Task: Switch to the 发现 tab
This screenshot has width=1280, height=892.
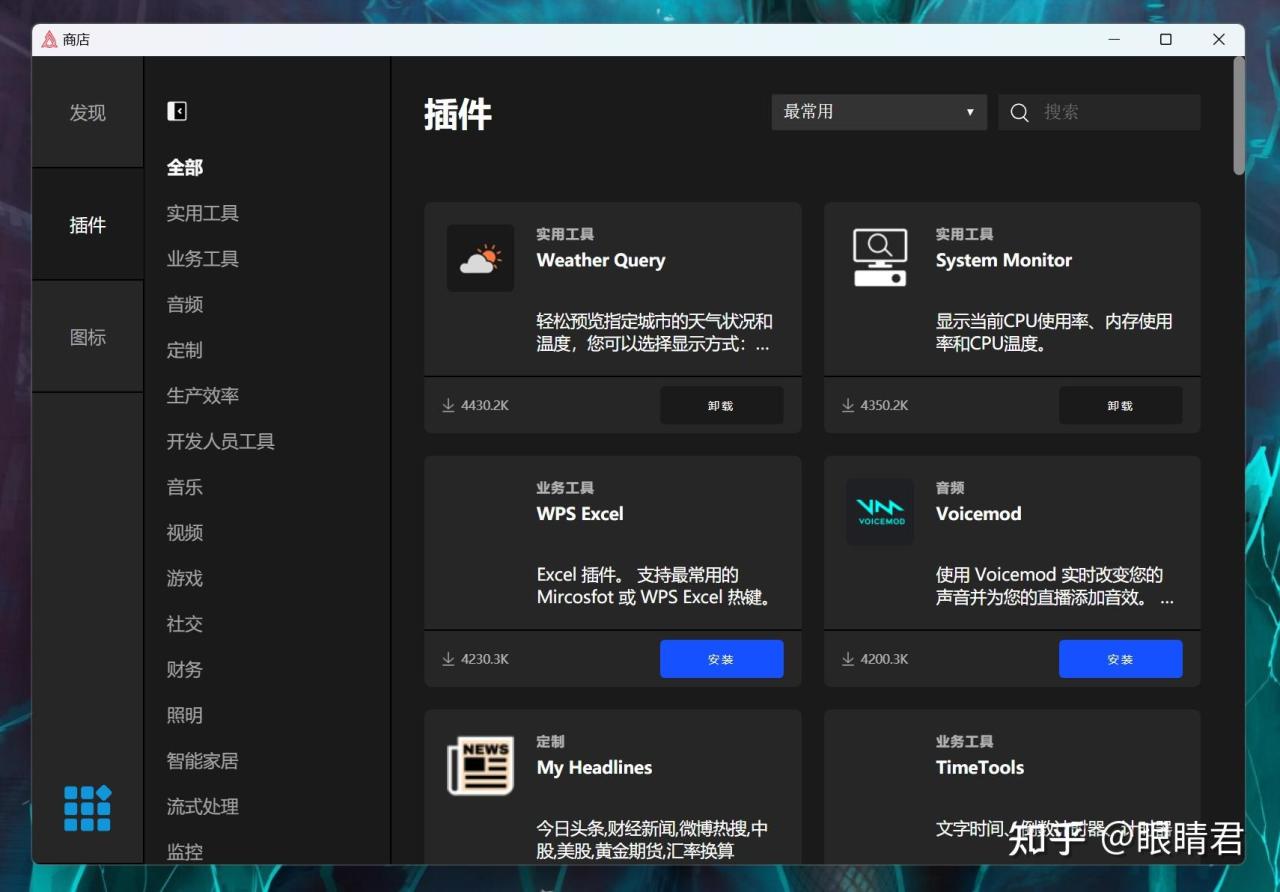Action: (x=88, y=112)
